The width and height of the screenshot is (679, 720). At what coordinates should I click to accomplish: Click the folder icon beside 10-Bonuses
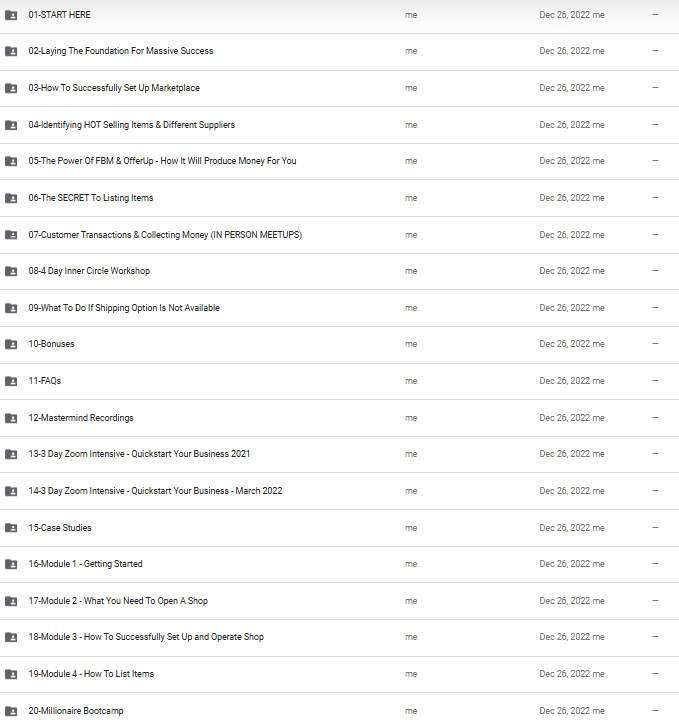click(11, 344)
